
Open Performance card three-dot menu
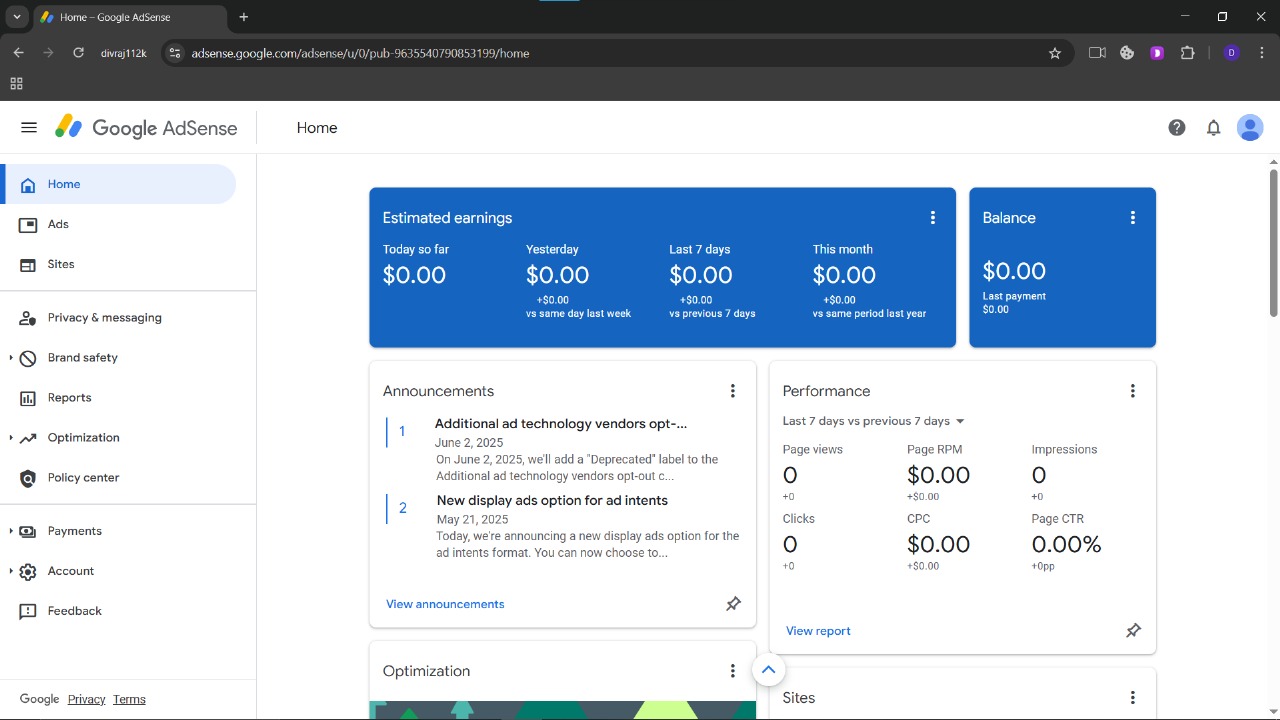(x=1133, y=391)
